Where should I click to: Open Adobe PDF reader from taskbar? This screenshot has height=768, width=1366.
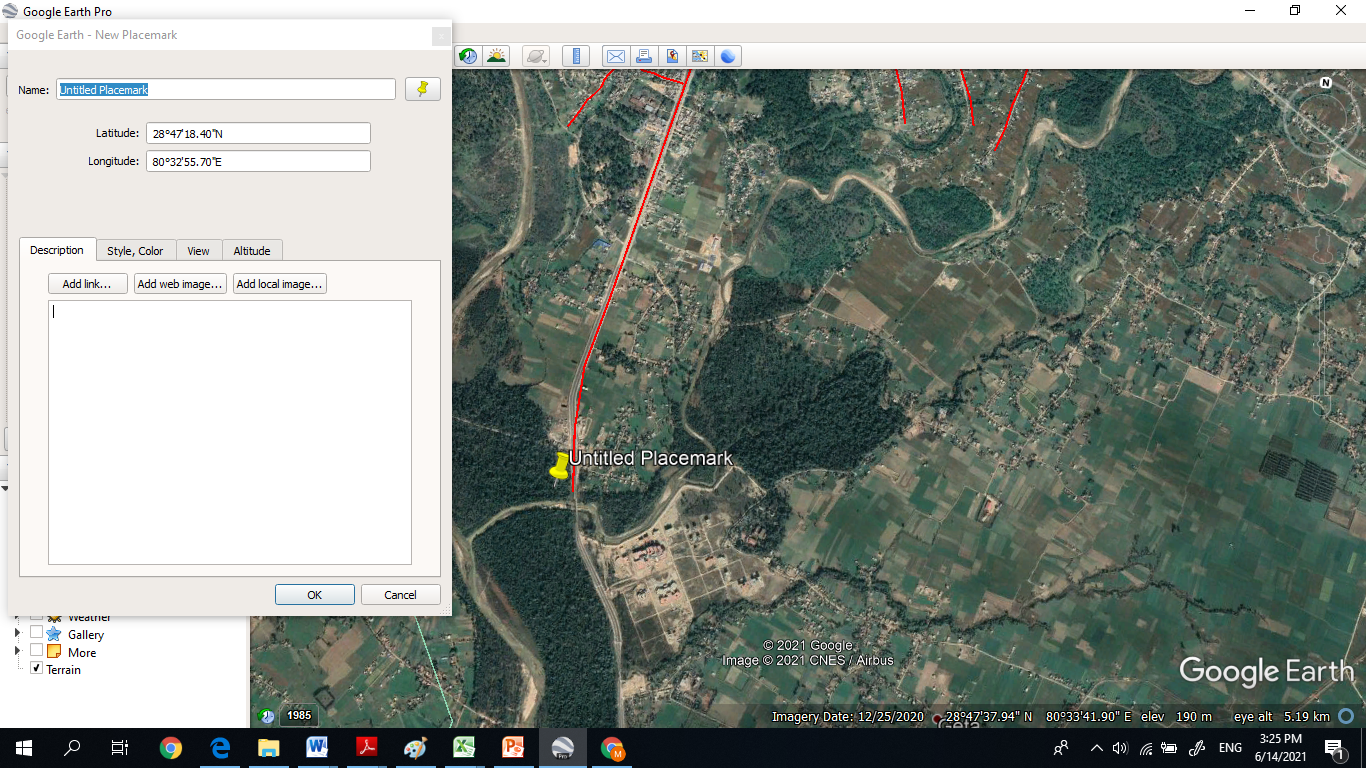tap(366, 748)
